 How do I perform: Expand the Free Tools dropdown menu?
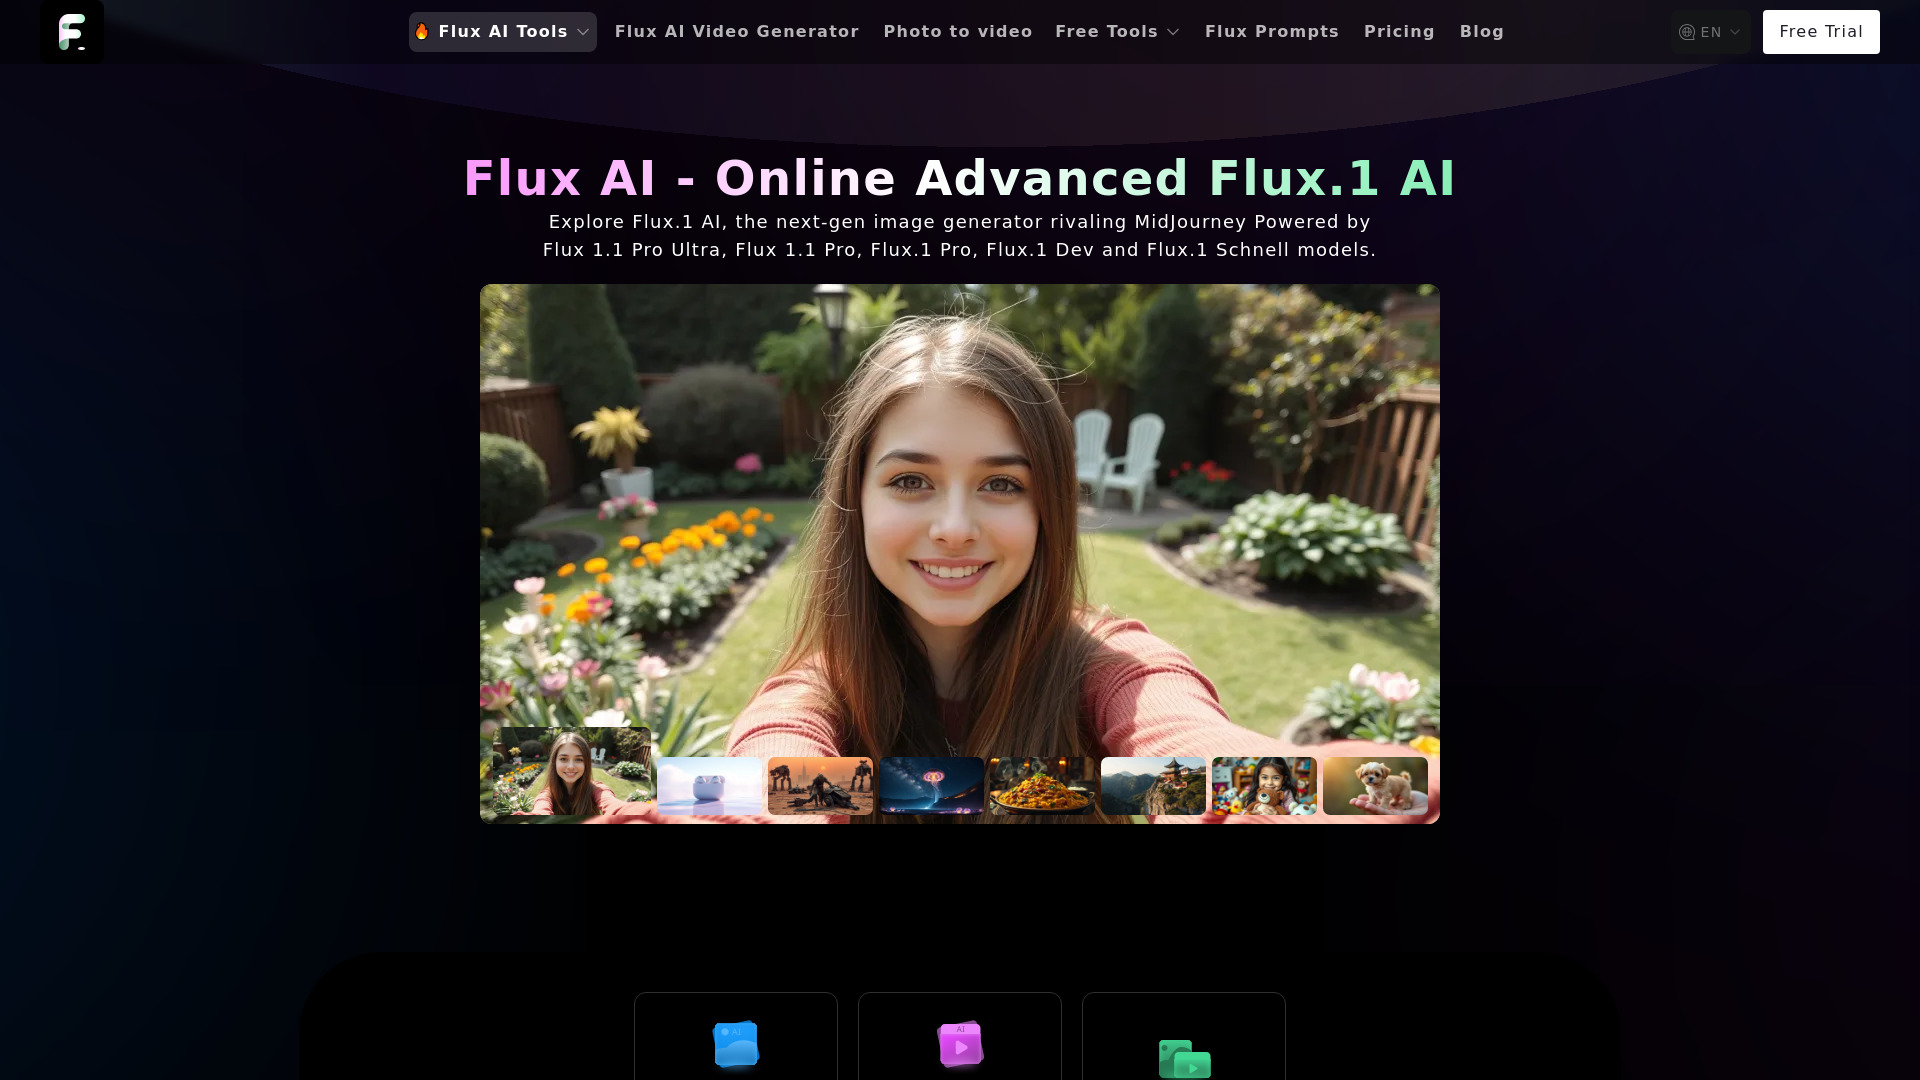(1117, 32)
